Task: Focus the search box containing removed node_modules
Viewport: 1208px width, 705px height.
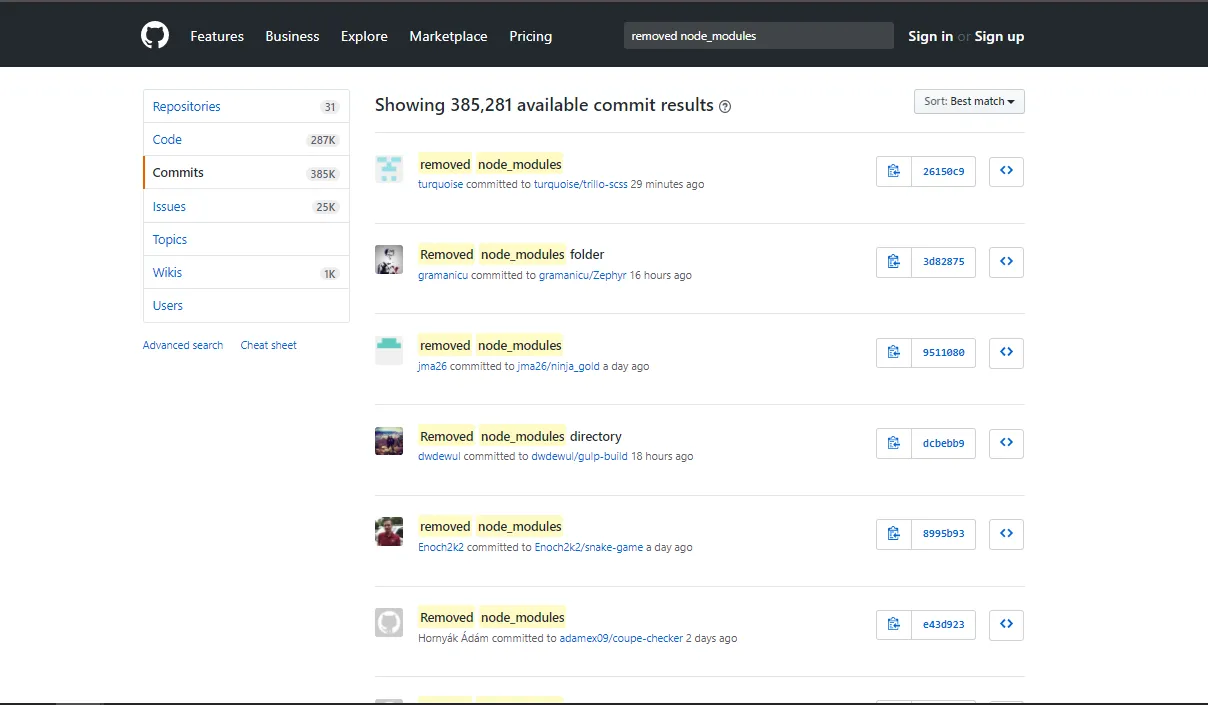Action: pyautogui.click(x=759, y=36)
